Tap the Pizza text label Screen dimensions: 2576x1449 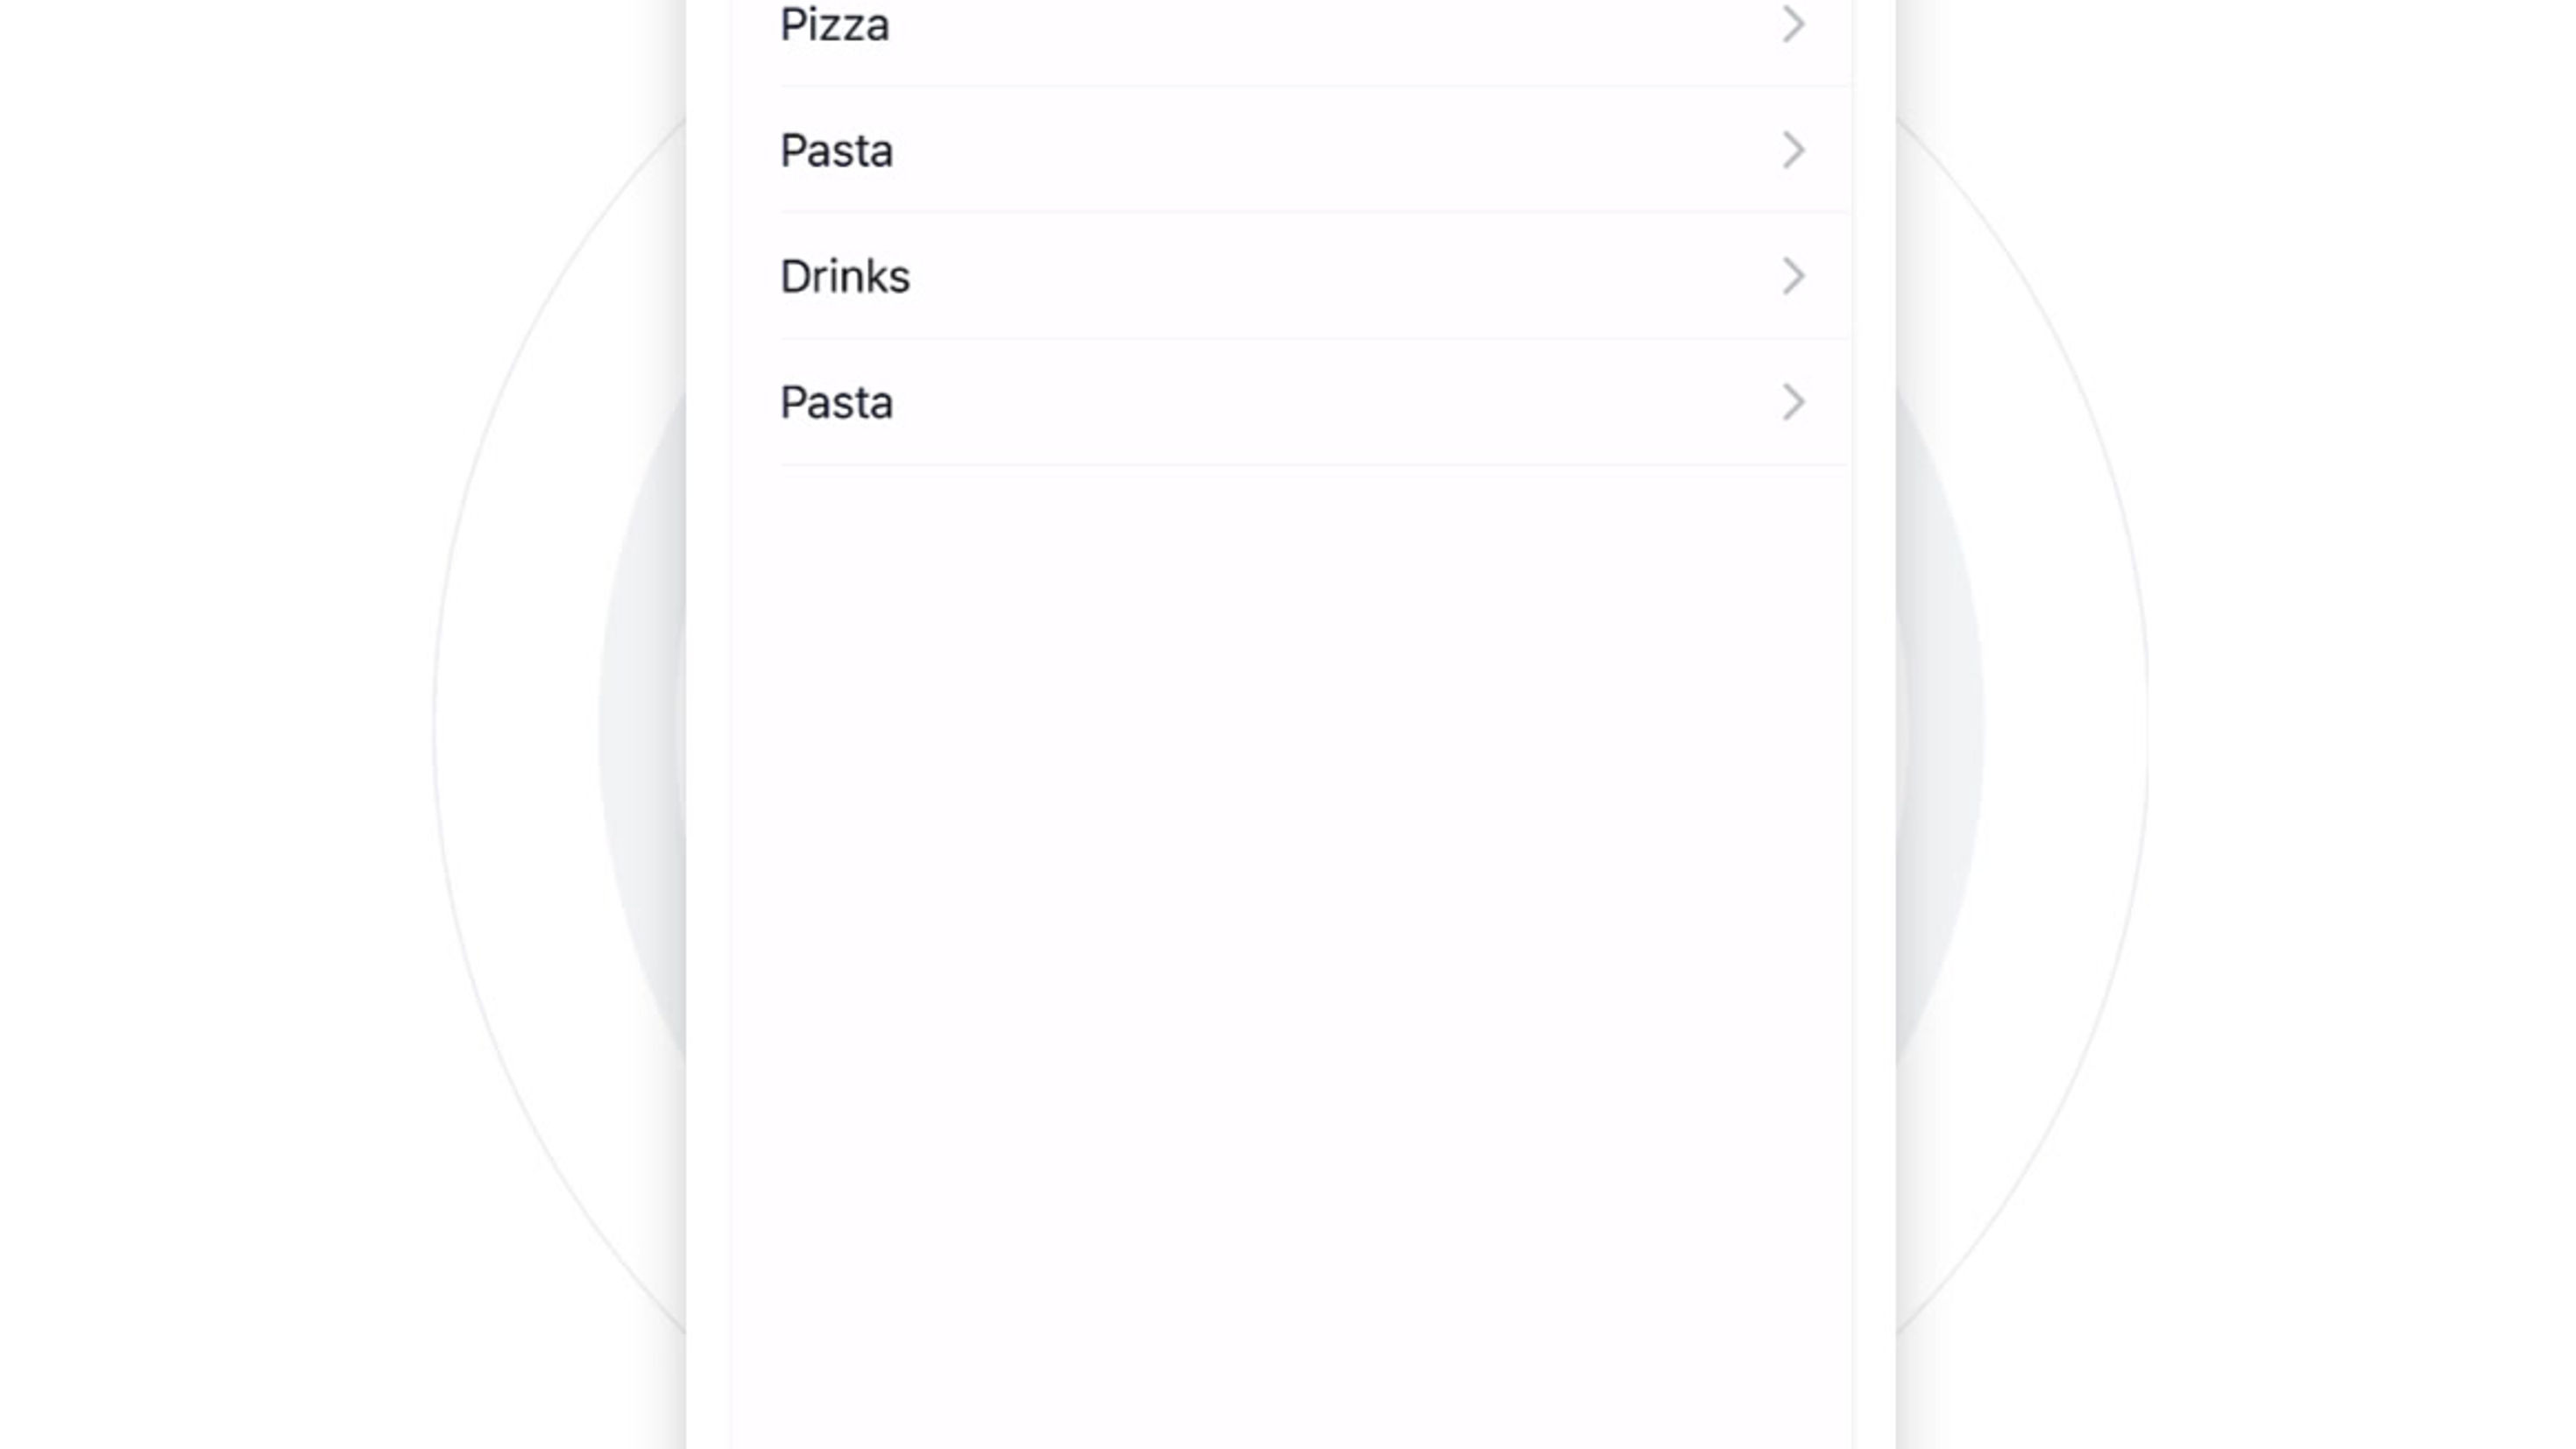click(834, 25)
